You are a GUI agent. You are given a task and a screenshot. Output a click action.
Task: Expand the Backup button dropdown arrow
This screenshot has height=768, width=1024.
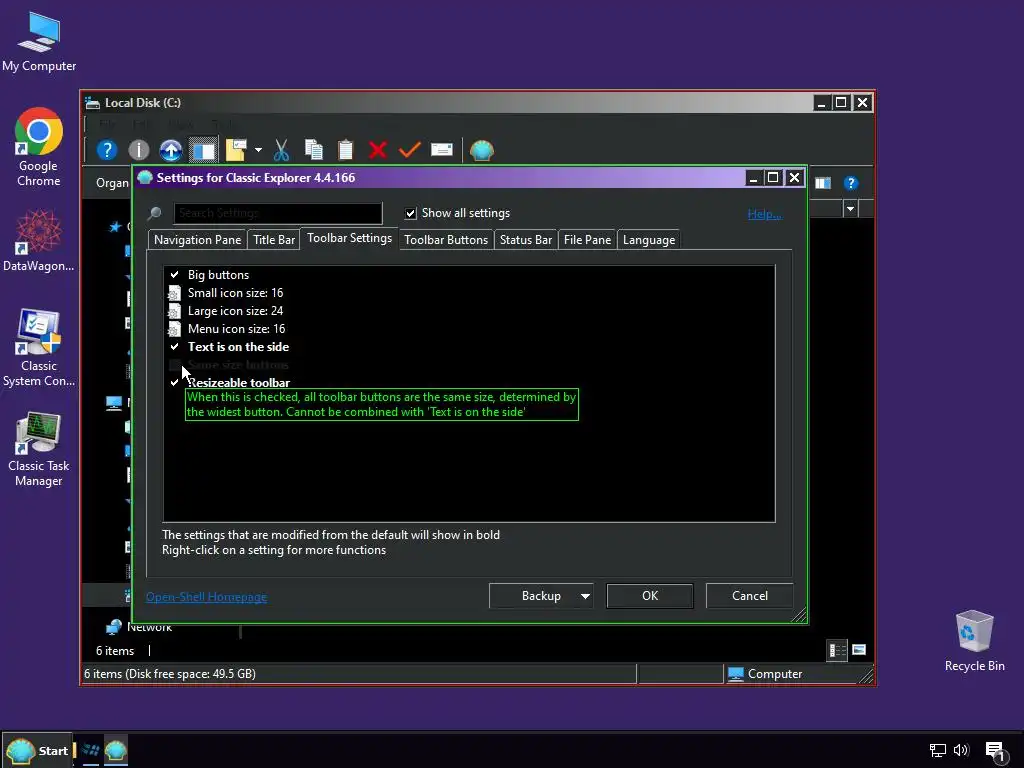coord(585,596)
